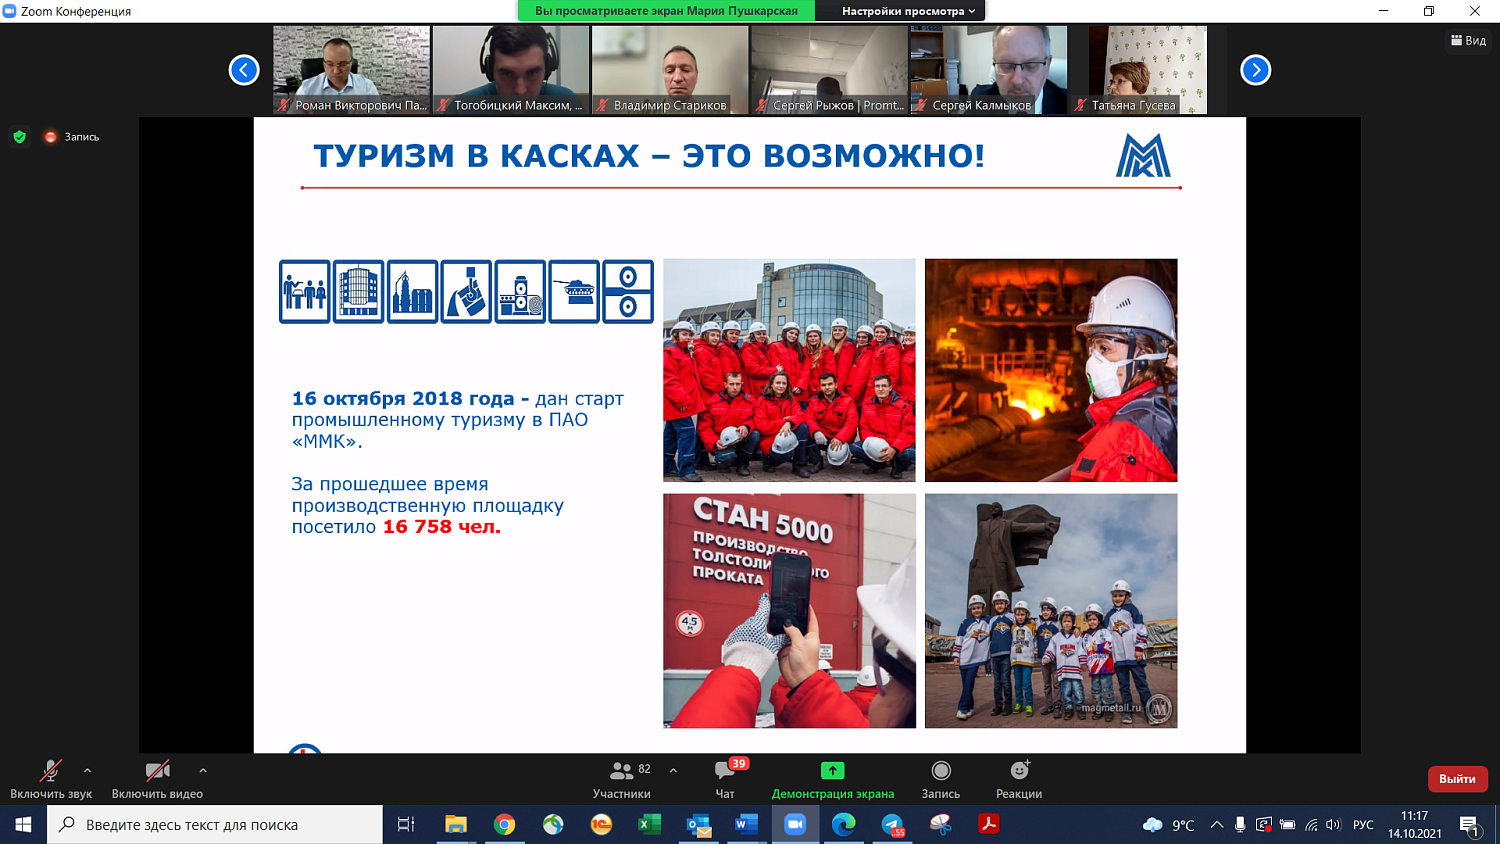Click the security shield icon at top left
This screenshot has width=1500, height=844.
pos(20,135)
